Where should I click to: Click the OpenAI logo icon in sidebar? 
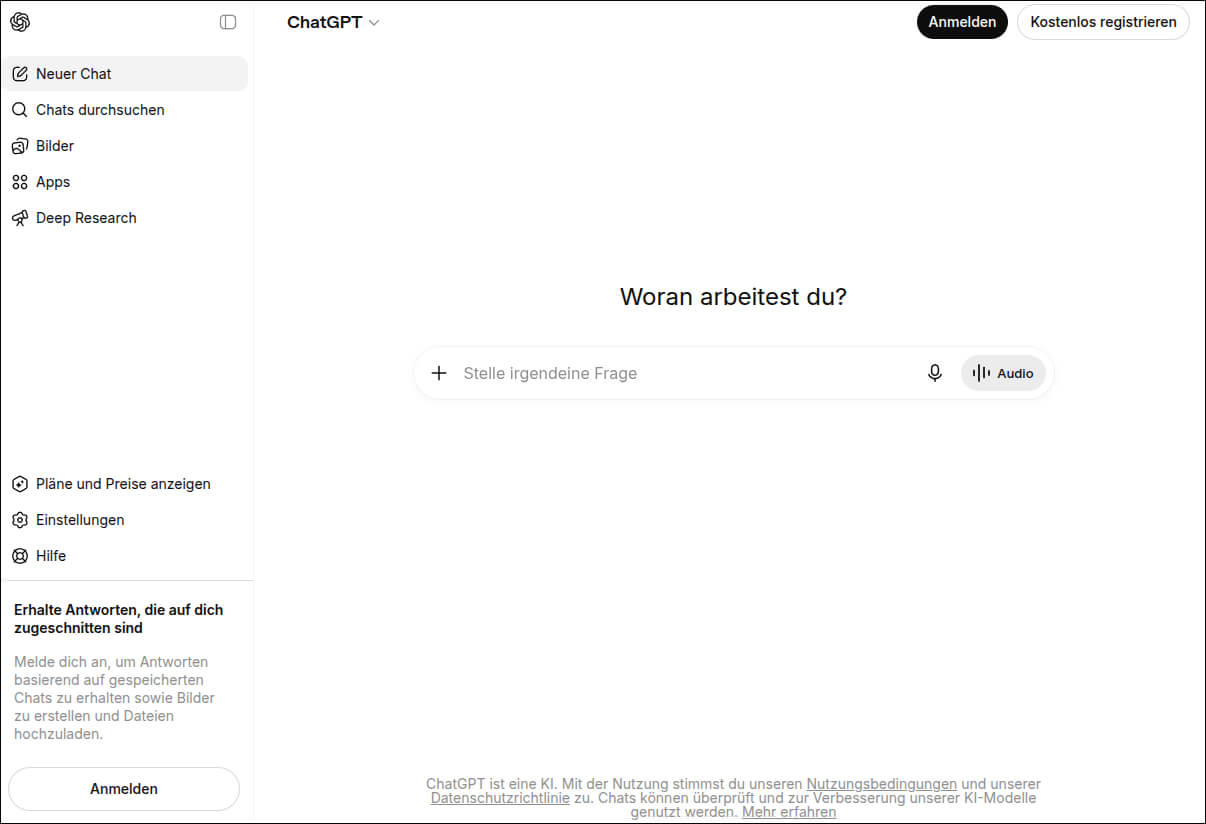[20, 22]
